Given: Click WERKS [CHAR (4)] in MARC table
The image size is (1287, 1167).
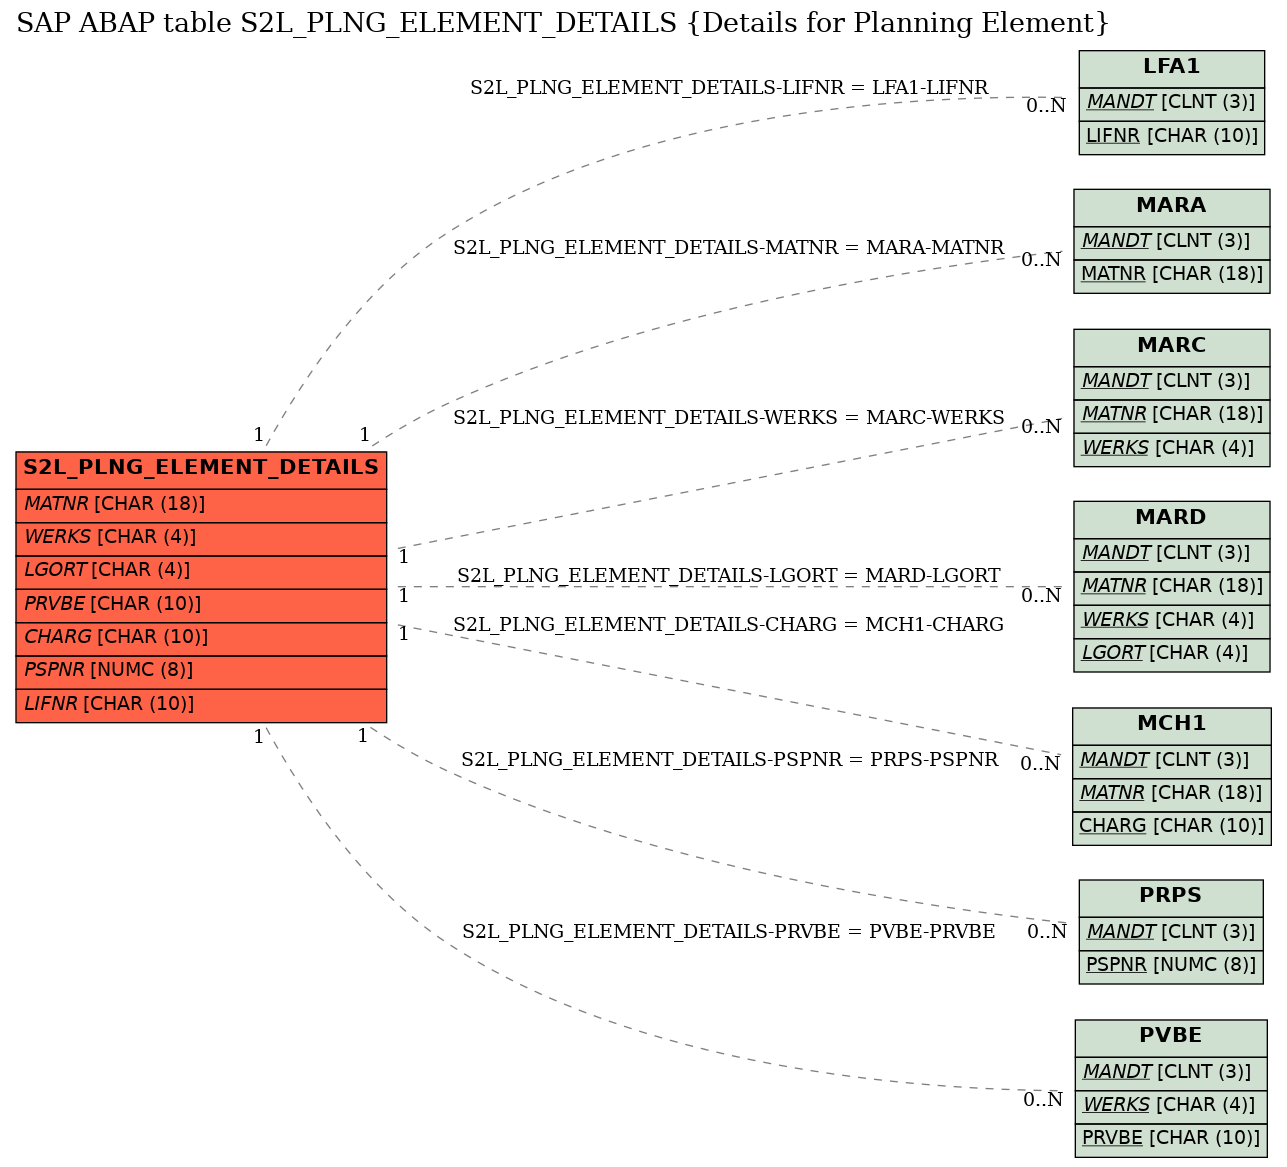Looking at the screenshot, I should pos(1172,448).
